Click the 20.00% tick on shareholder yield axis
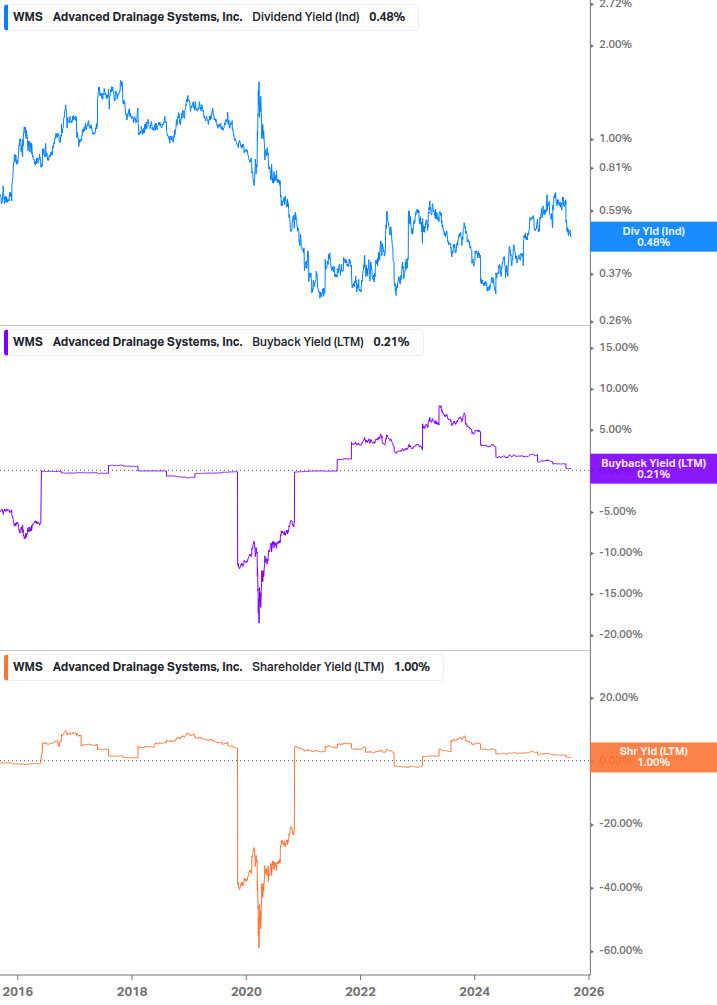The image size is (717, 1005). pyautogui.click(x=618, y=697)
